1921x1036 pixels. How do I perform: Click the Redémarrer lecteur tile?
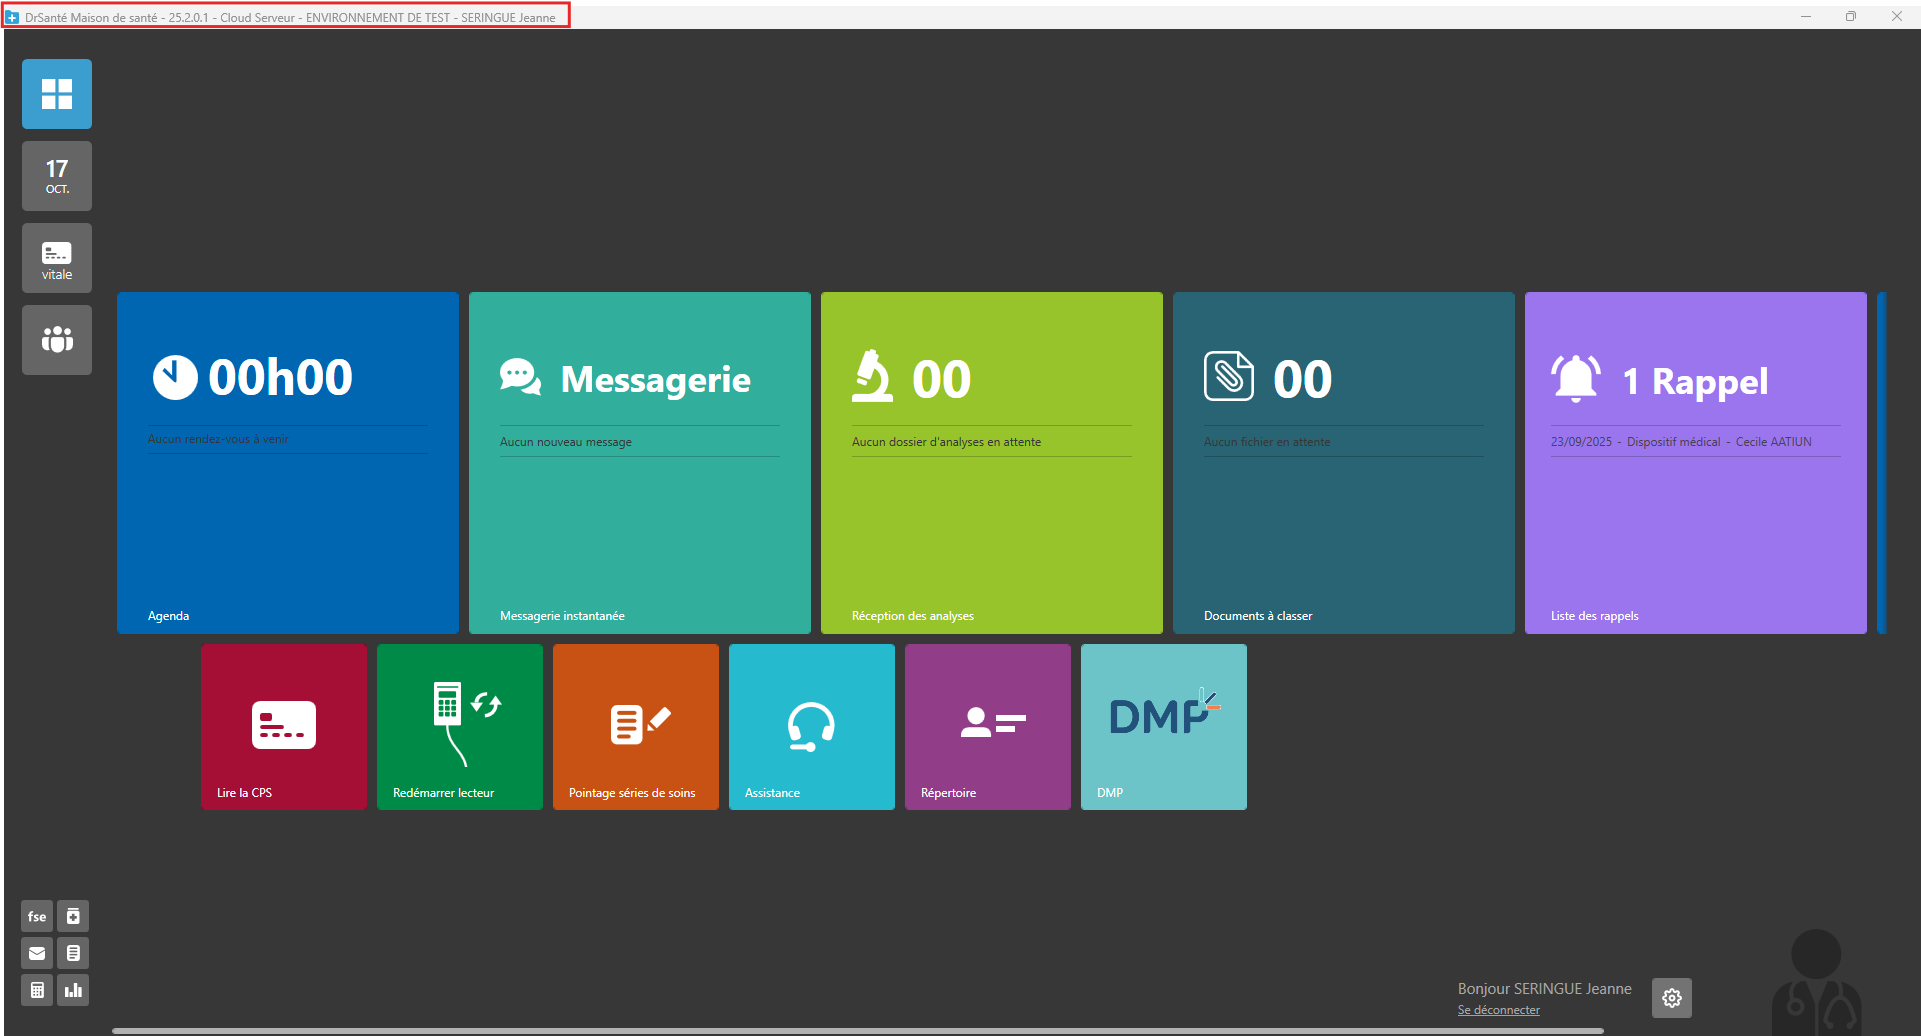pos(460,727)
